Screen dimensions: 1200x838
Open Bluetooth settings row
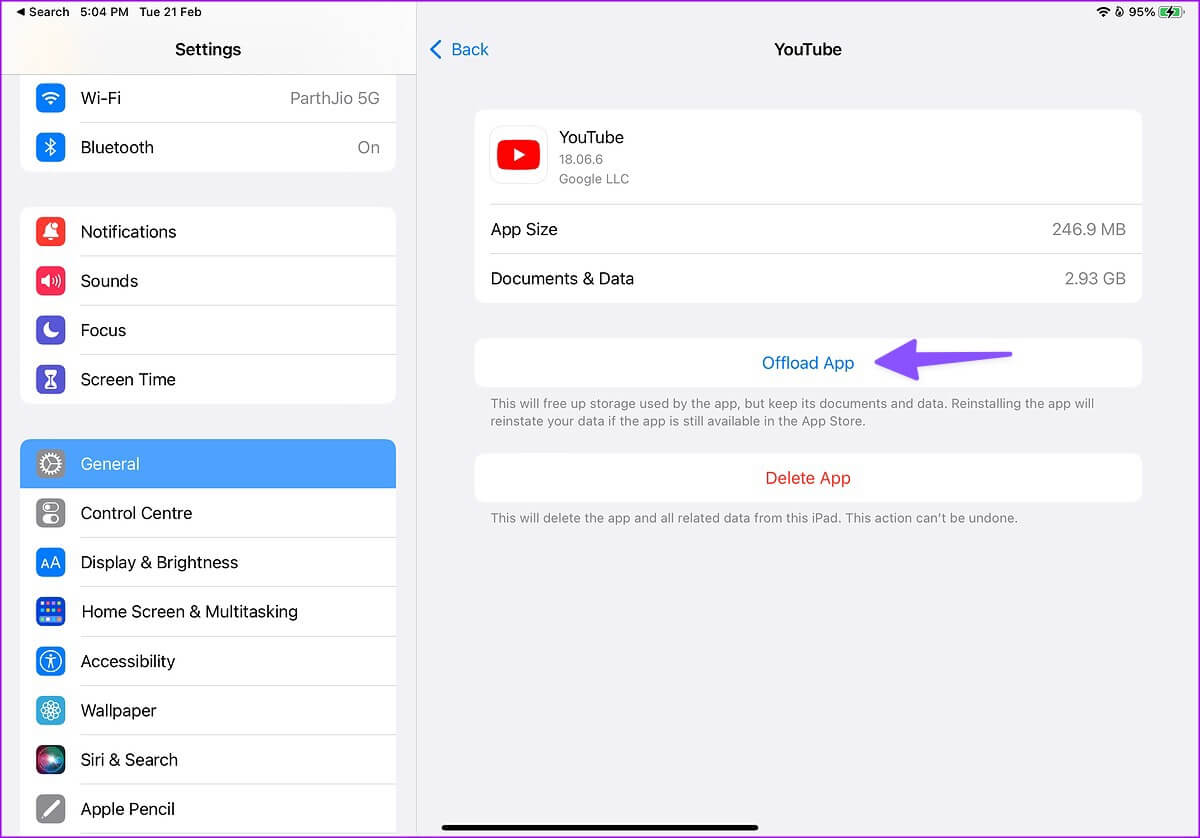208,147
